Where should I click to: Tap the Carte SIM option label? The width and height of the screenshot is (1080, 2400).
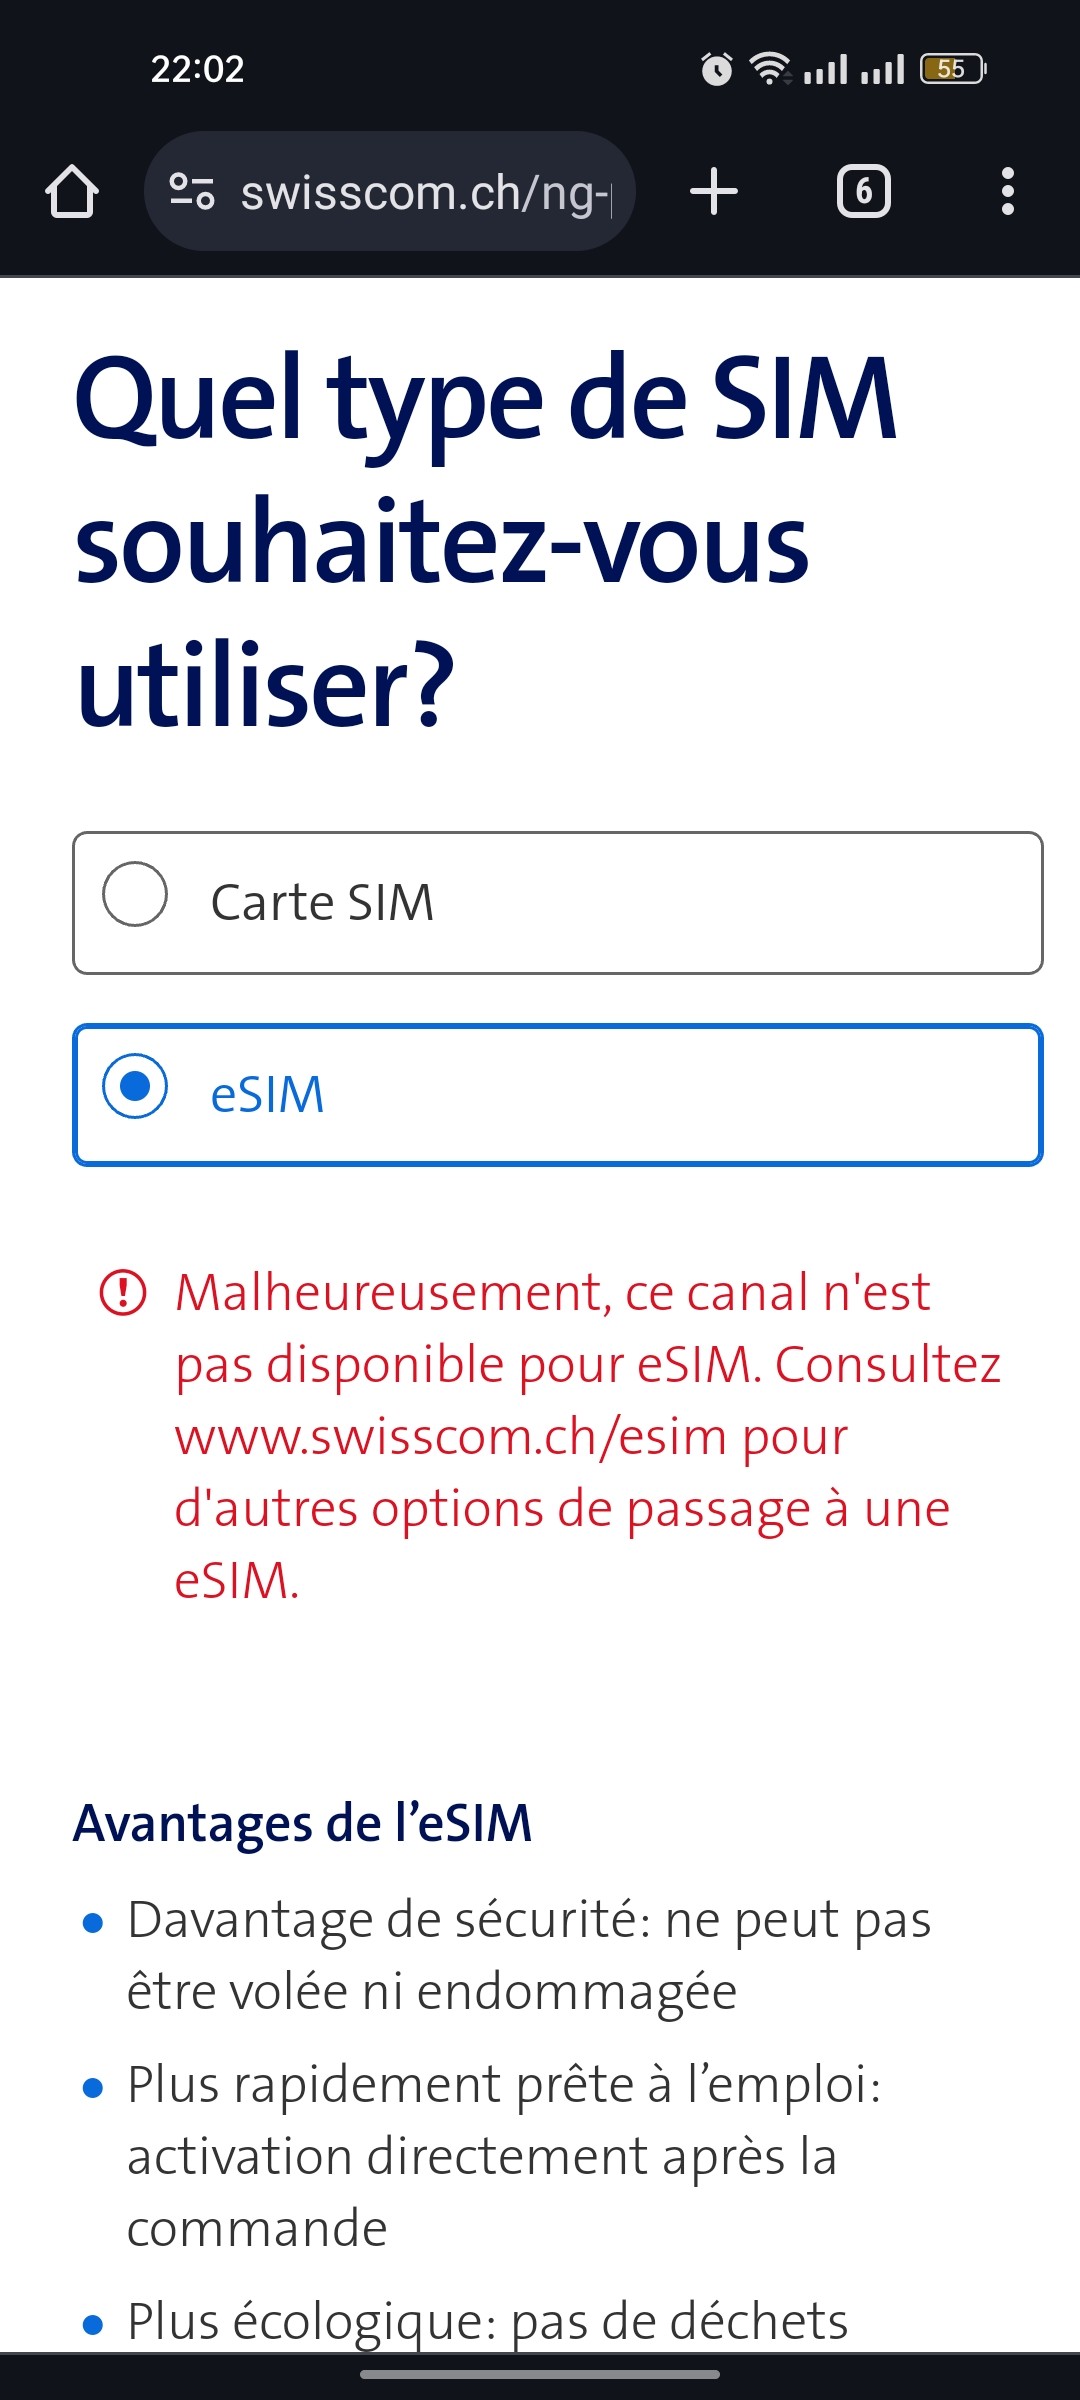click(322, 902)
